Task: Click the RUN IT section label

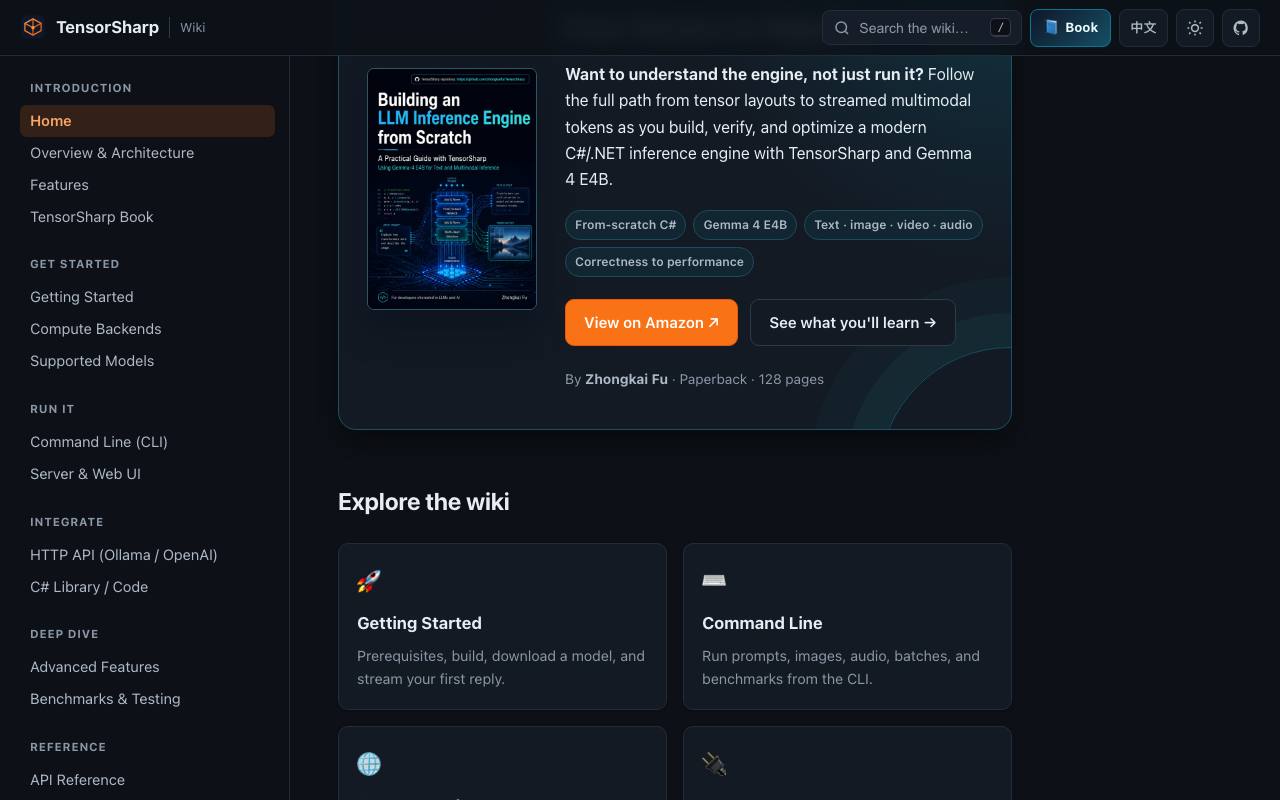Action: tap(52, 409)
